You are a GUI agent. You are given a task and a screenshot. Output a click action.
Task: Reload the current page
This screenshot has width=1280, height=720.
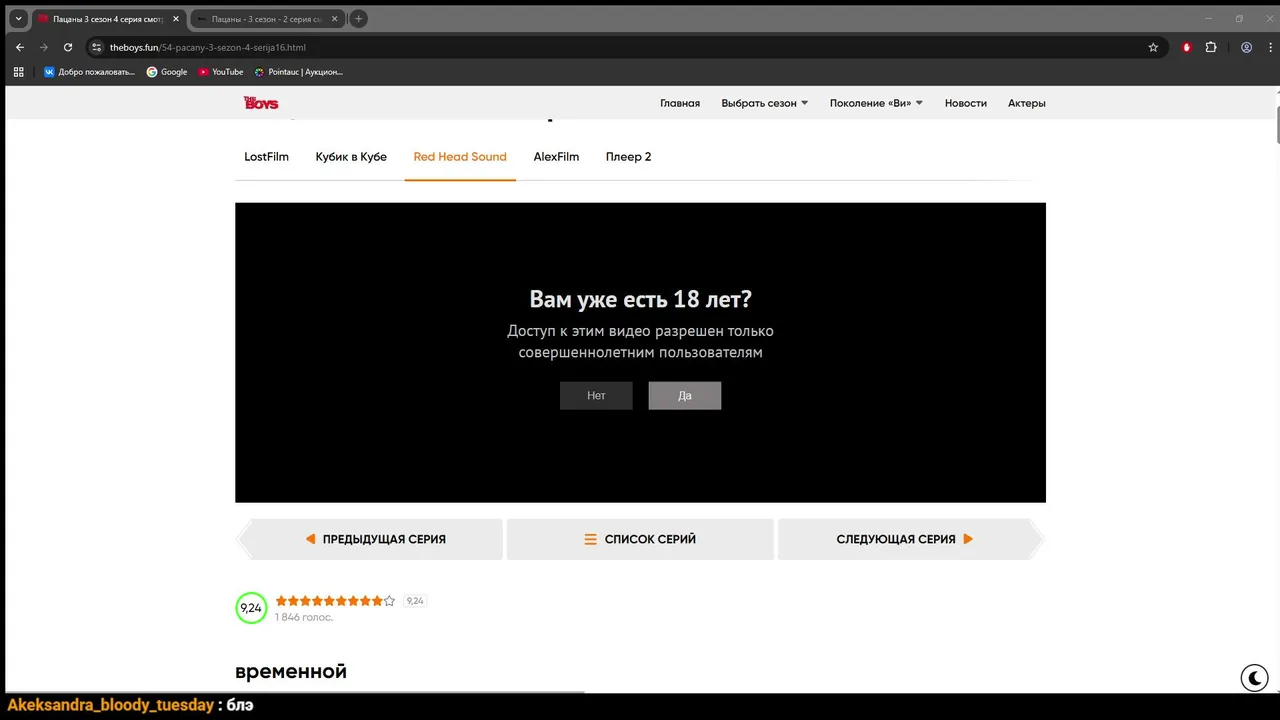tap(68, 47)
